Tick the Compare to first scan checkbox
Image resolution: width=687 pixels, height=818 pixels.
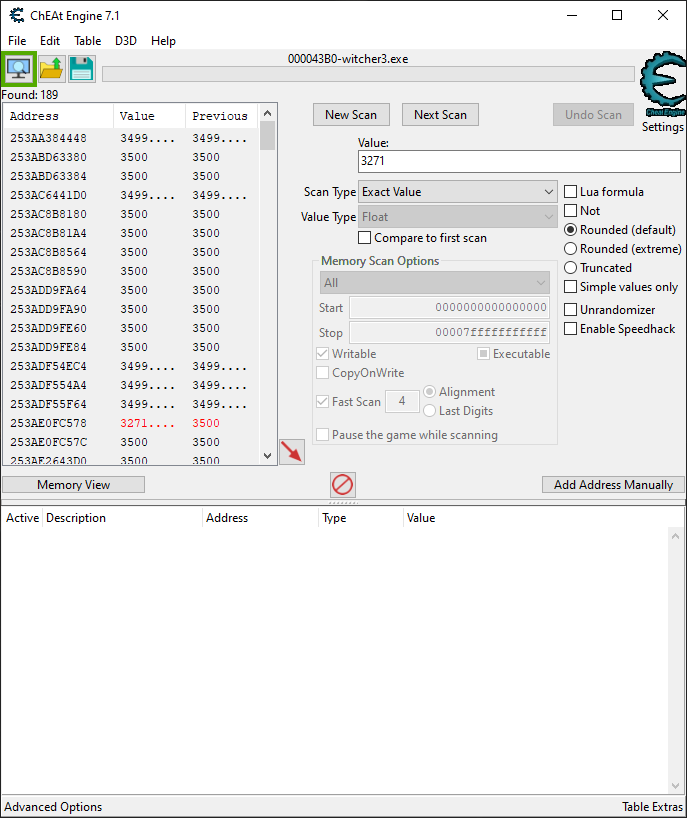(365, 238)
